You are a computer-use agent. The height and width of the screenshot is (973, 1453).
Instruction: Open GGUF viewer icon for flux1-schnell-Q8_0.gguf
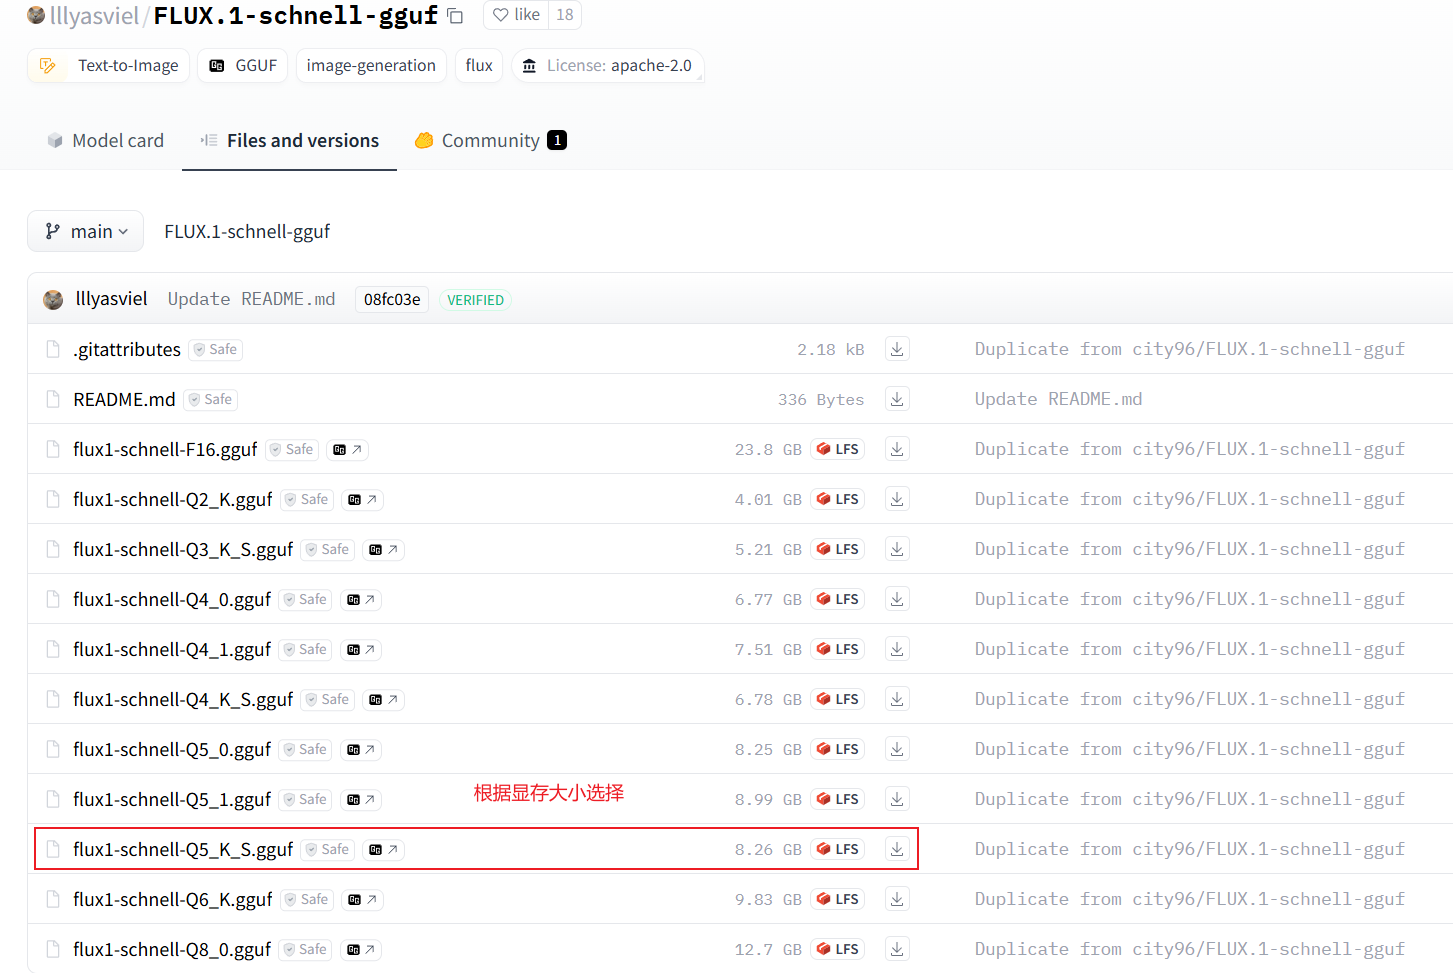pos(361,949)
